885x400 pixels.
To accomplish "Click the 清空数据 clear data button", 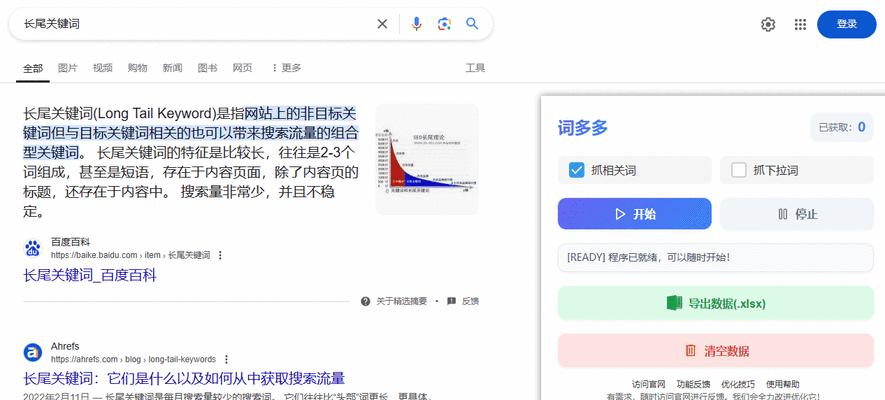I will (716, 351).
